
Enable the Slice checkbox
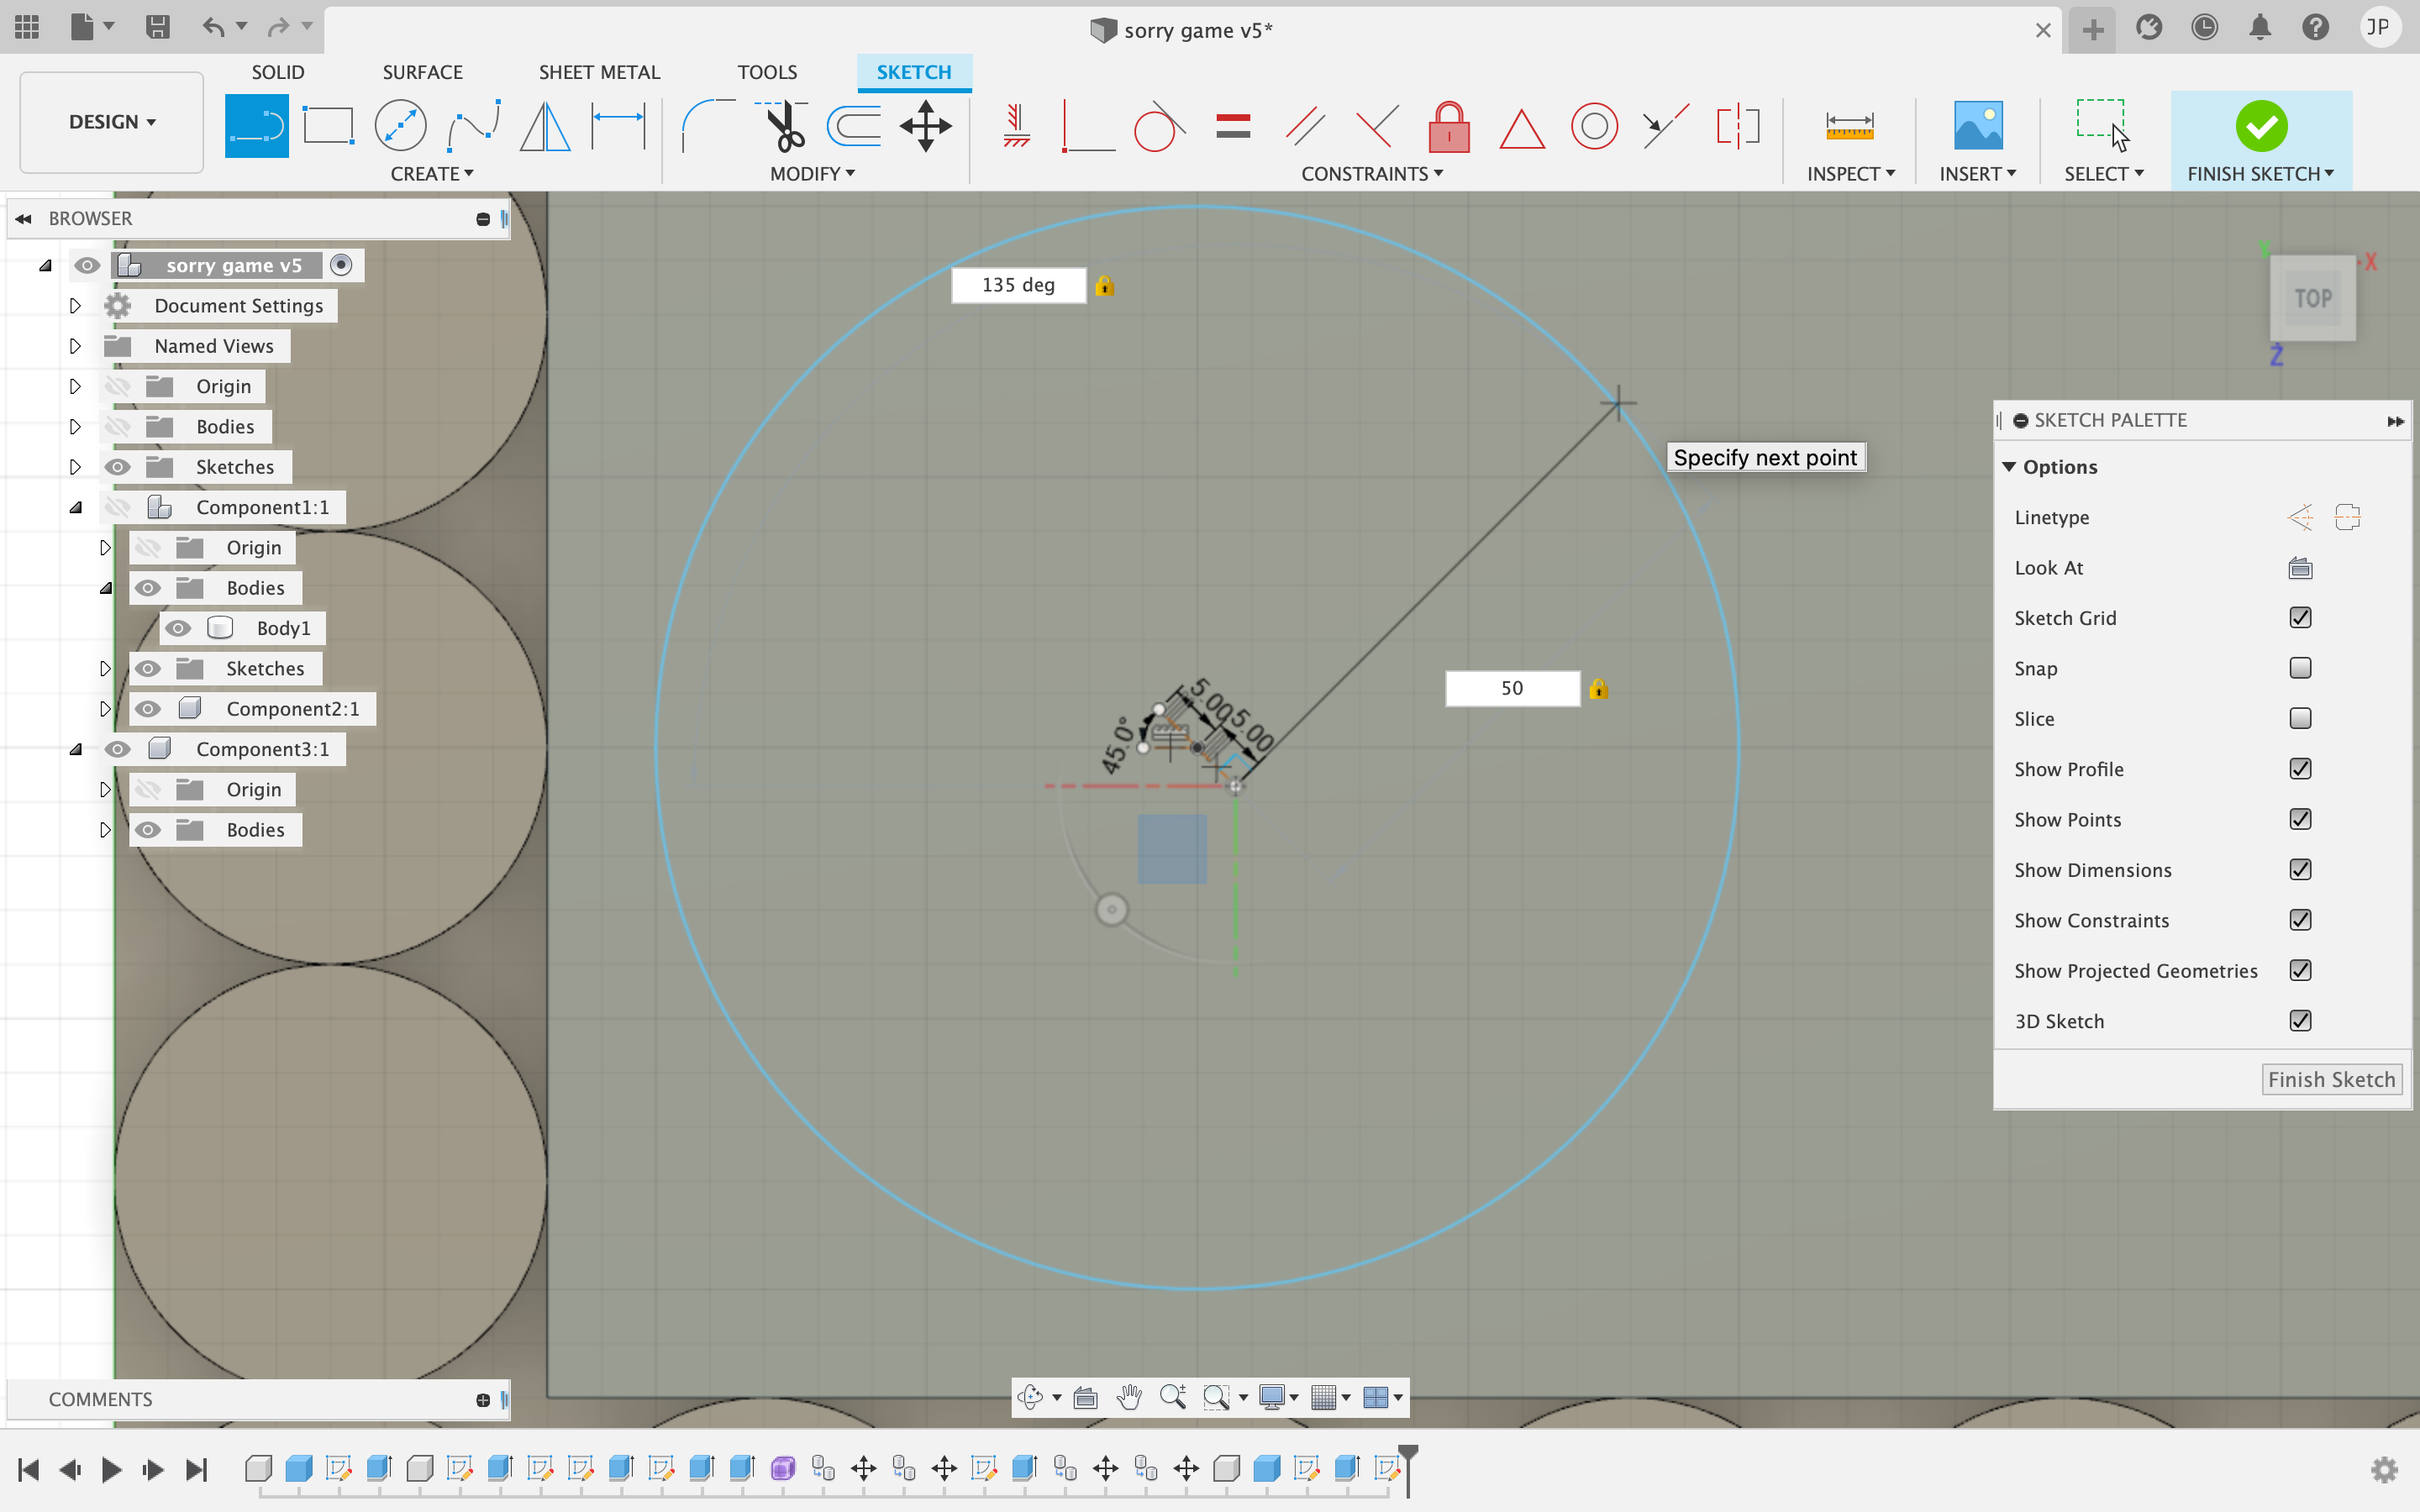coord(2300,718)
